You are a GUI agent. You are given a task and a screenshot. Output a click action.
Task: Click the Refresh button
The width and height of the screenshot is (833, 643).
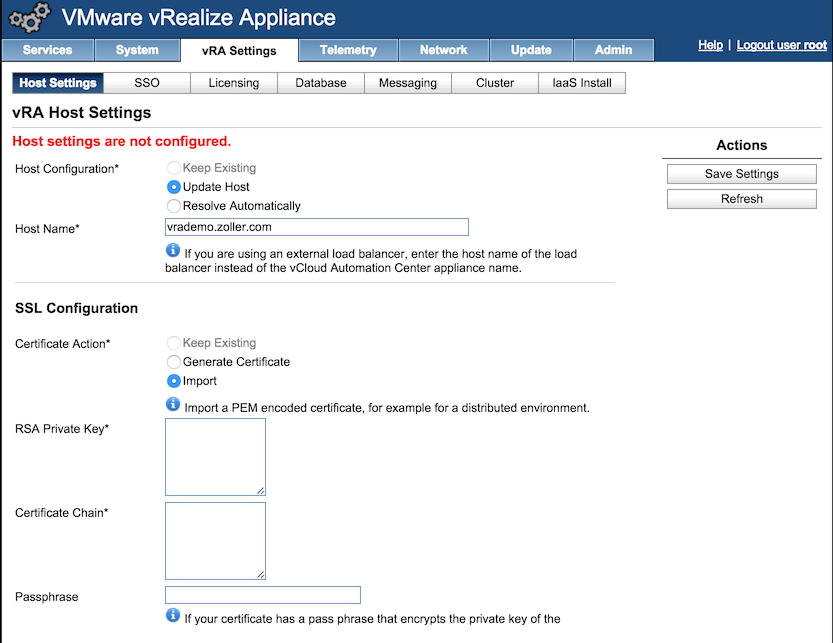pos(741,199)
